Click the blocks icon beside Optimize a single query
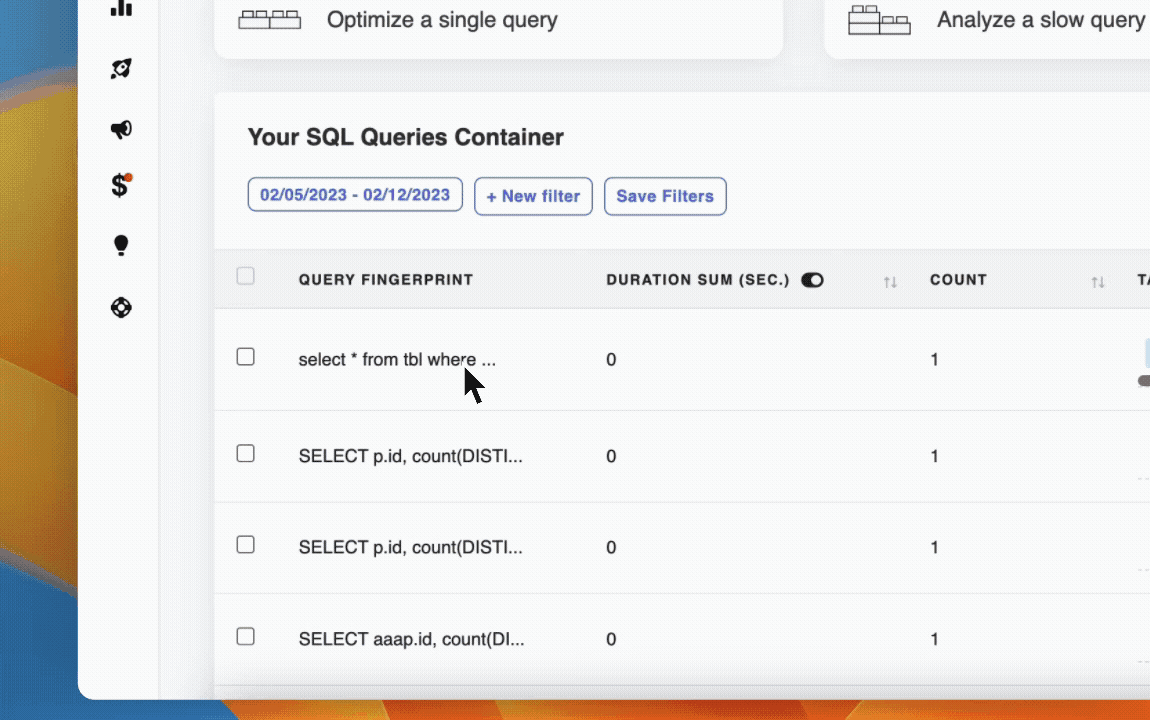This screenshot has width=1150, height=720. (x=270, y=20)
